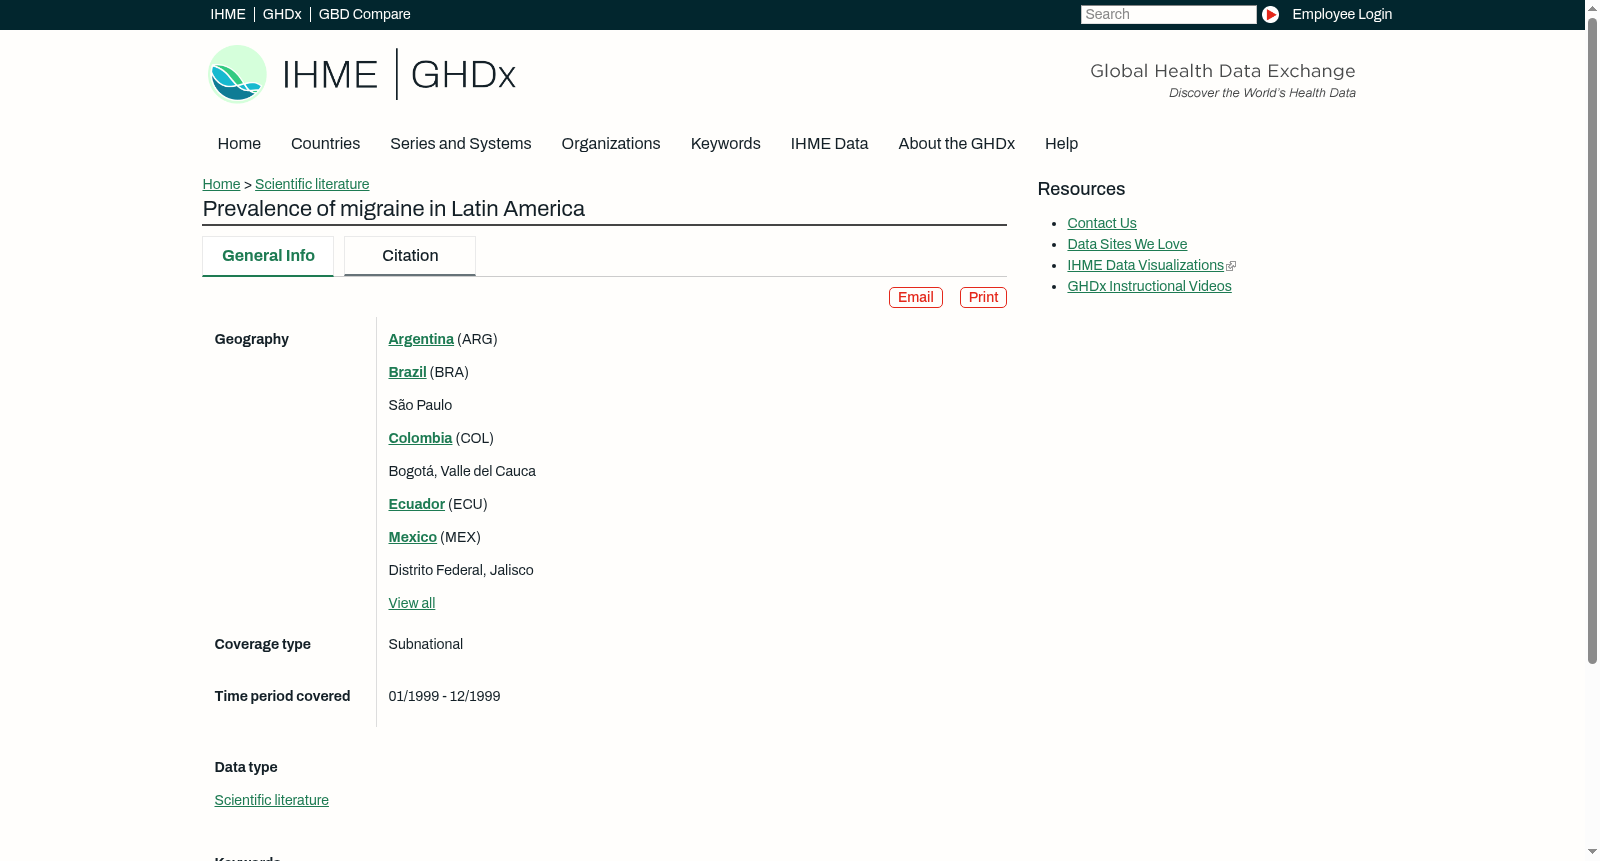Click the 'Data type' label
This screenshot has width=1600, height=861.
[246, 767]
